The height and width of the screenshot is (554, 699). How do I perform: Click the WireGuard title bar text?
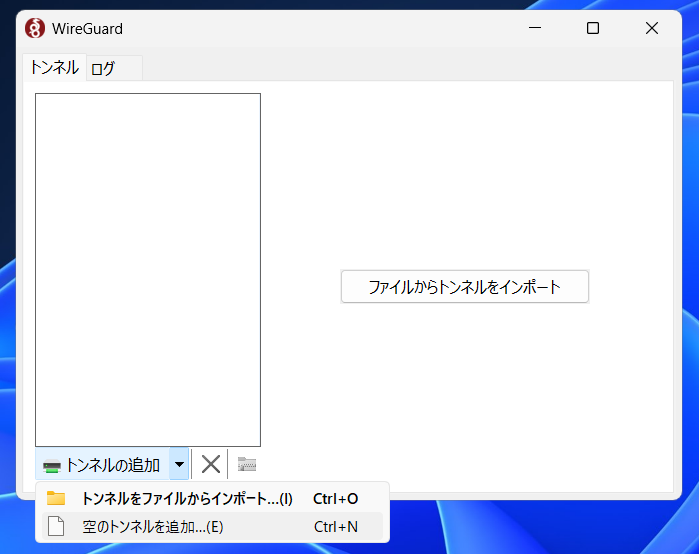coord(87,29)
